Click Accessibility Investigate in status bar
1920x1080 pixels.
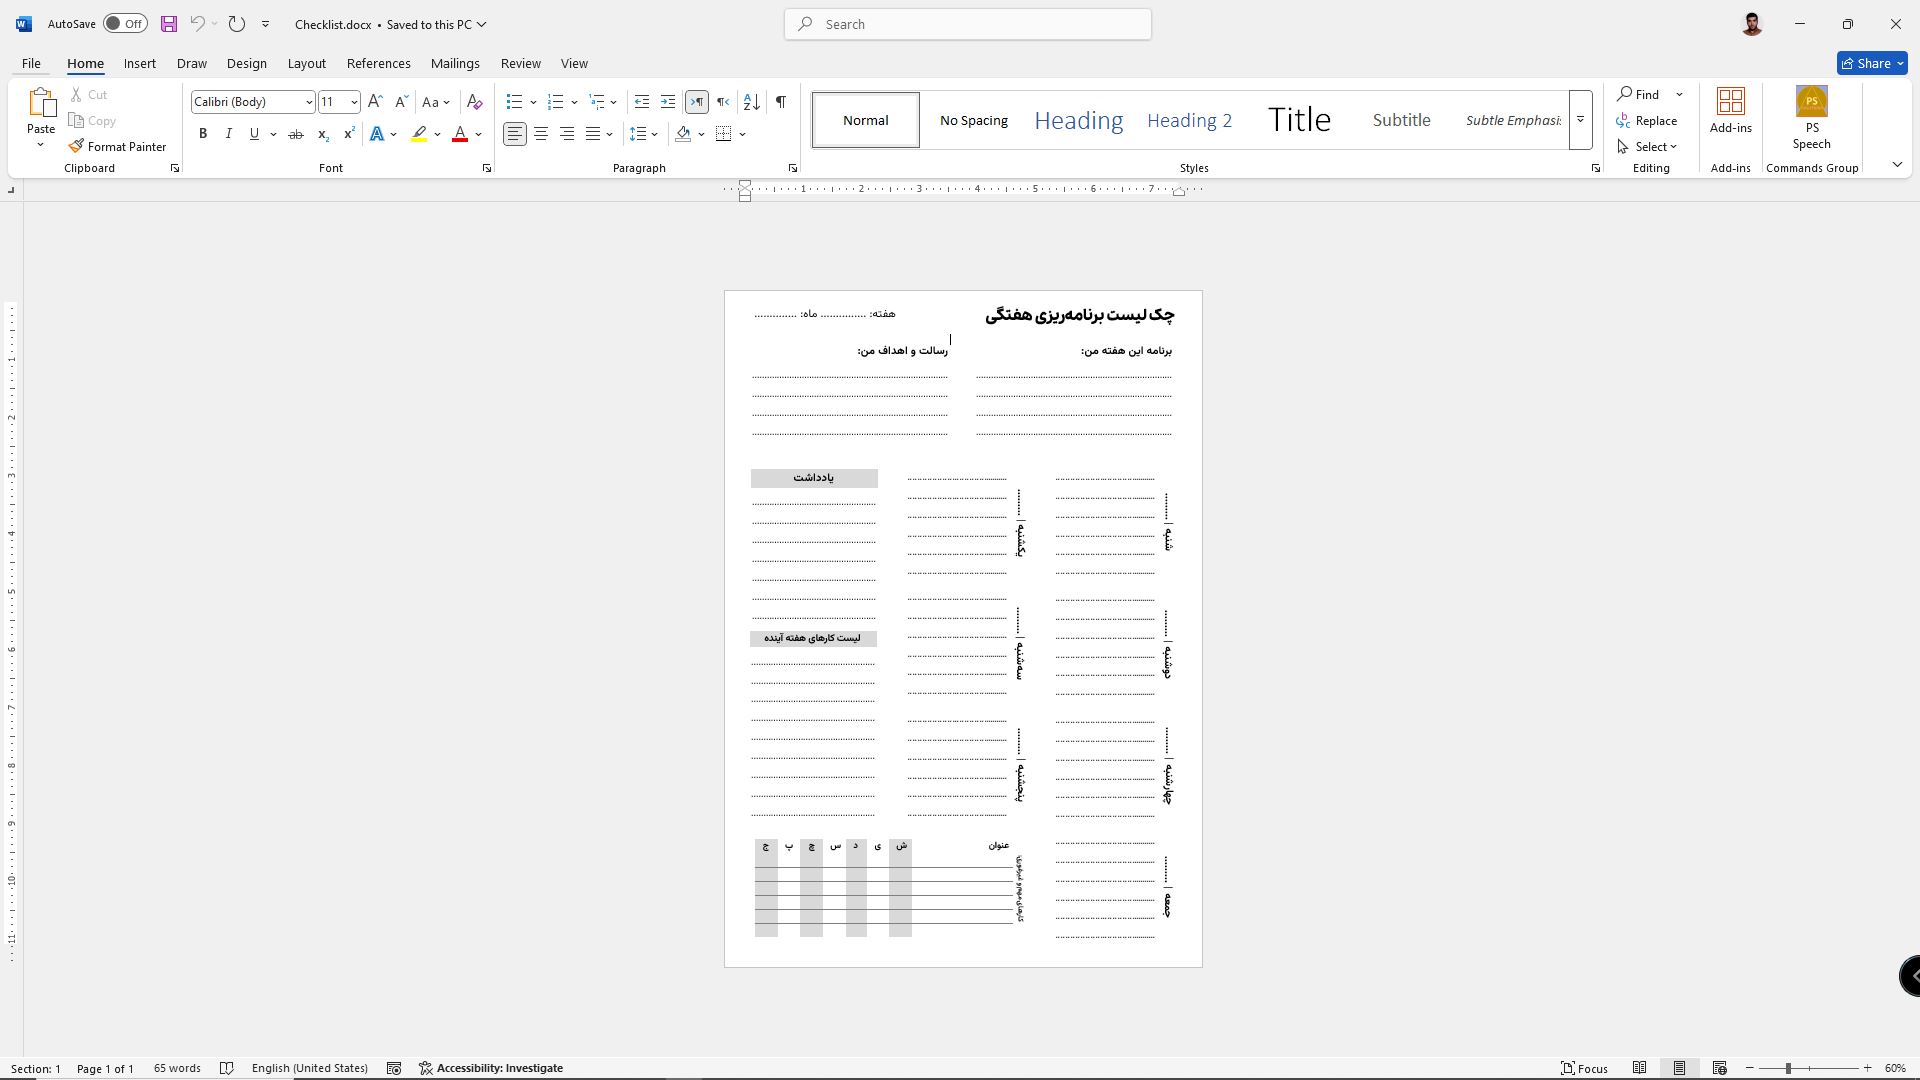(491, 1068)
